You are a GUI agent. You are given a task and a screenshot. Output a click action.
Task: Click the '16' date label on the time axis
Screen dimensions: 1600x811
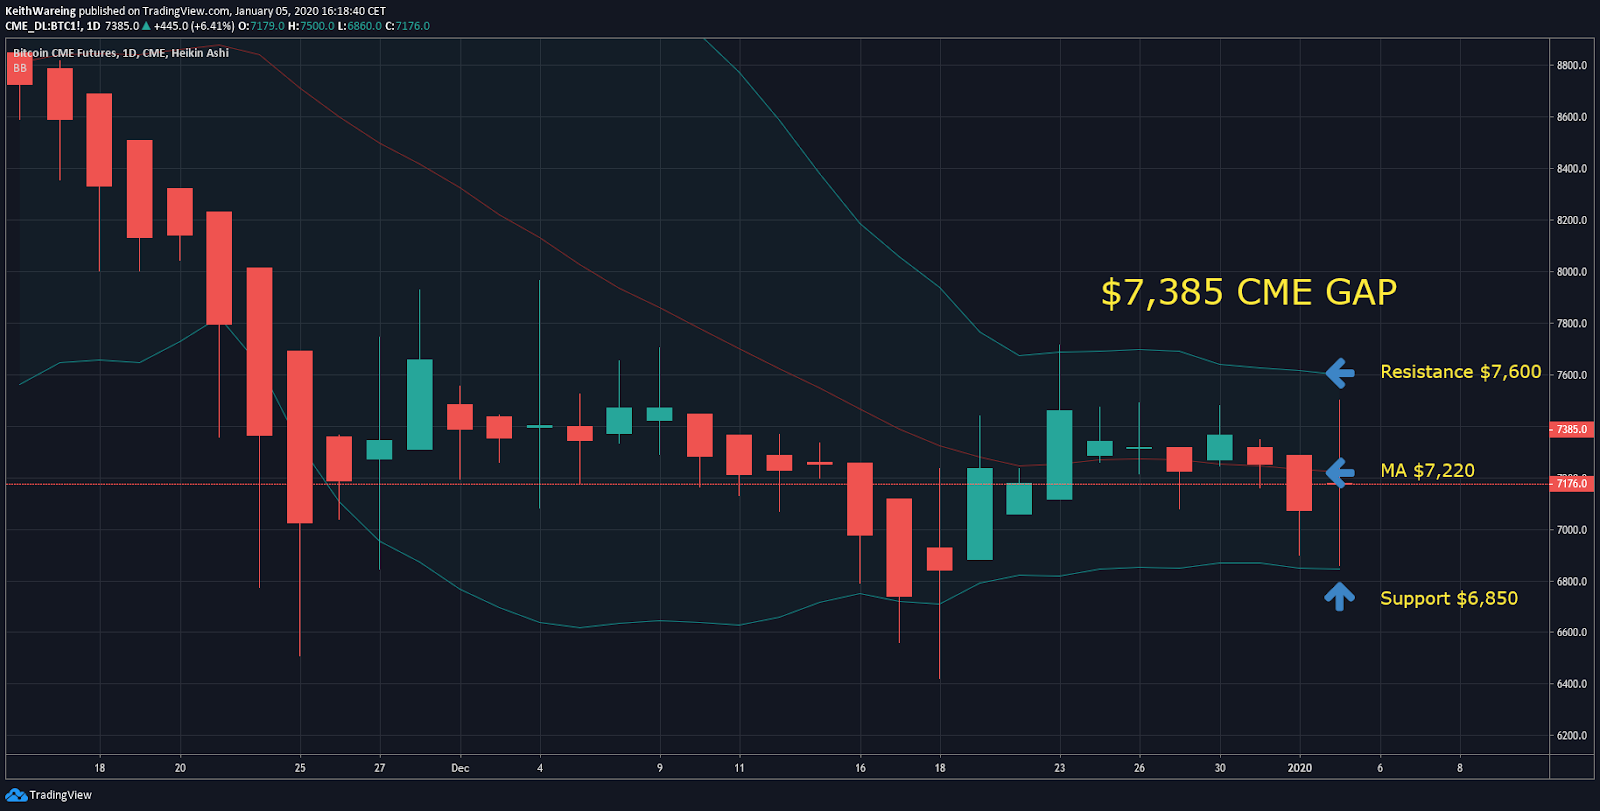coord(860,768)
